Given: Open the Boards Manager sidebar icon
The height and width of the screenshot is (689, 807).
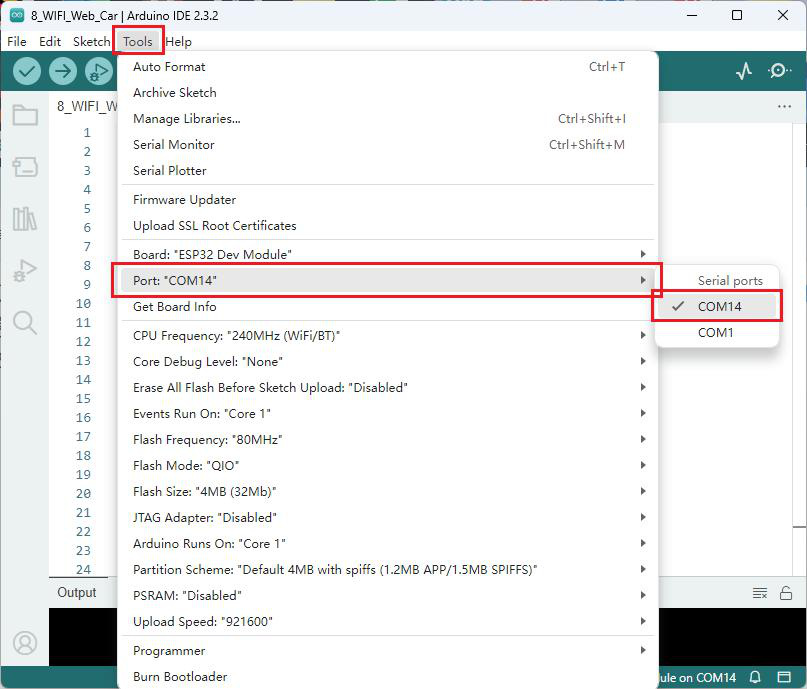Looking at the screenshot, I should pos(25,167).
